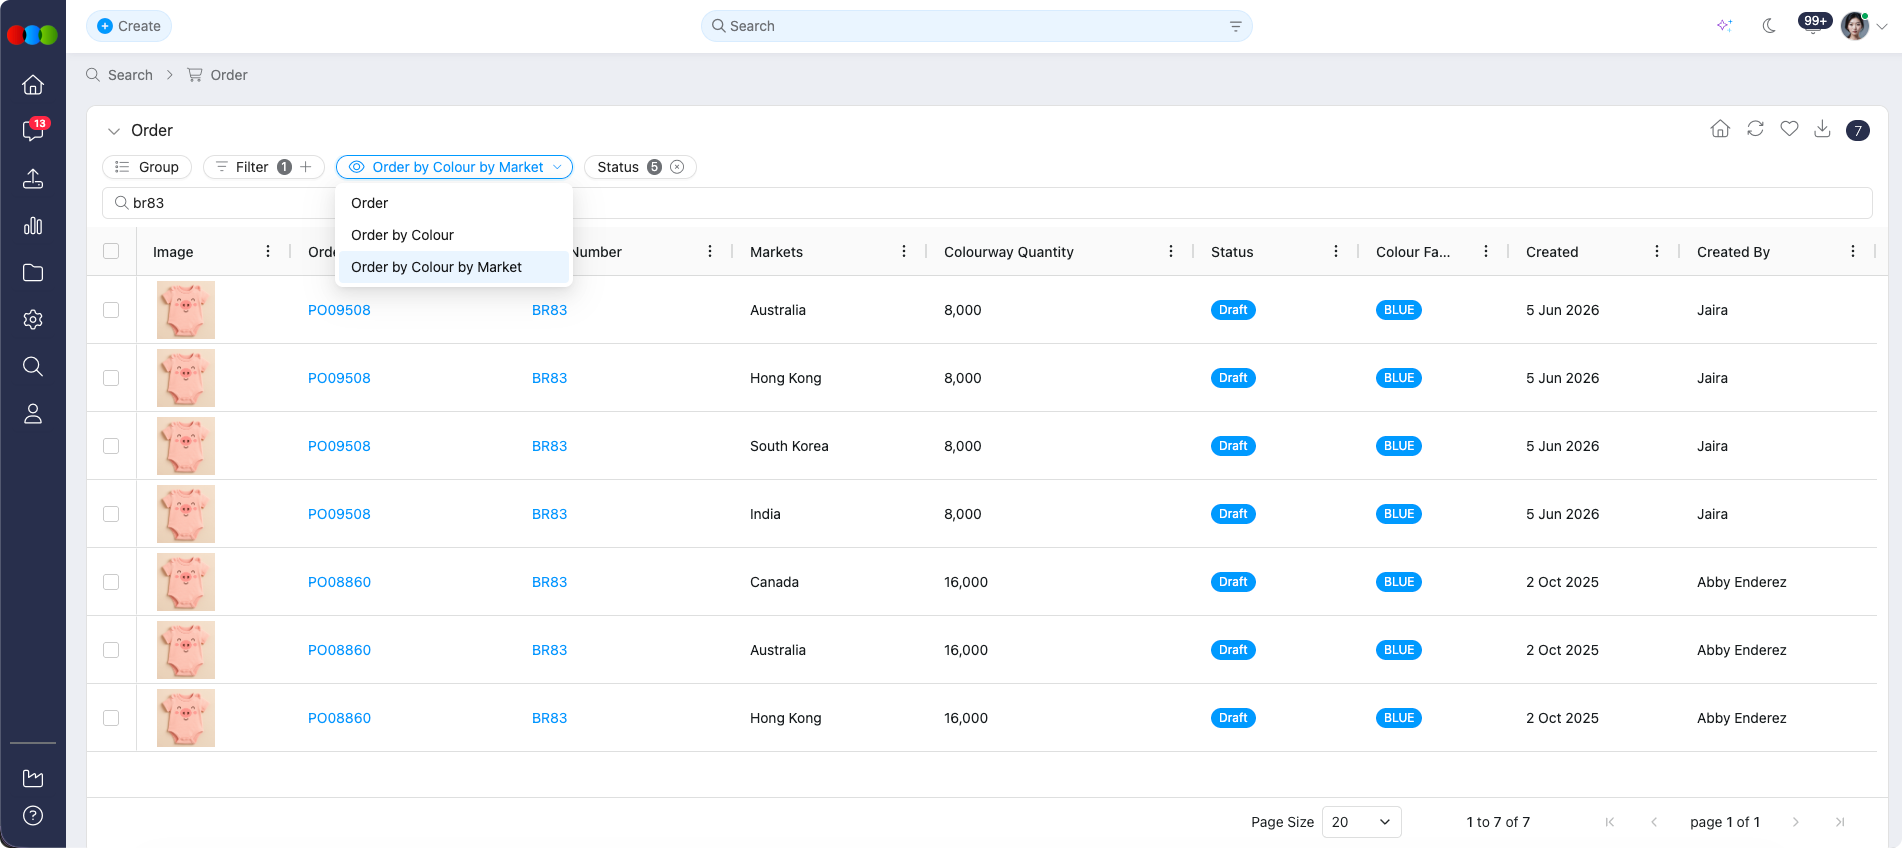Refresh the Order list
This screenshot has height=848, width=1902.
coord(1755,129)
